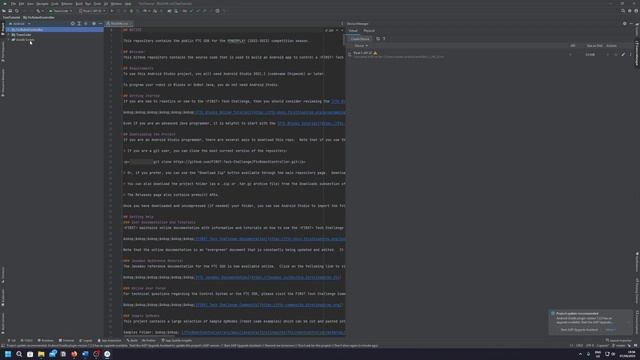Open IDE settings gear in main toolbar
Screen dimensions: 640x360
629,11
